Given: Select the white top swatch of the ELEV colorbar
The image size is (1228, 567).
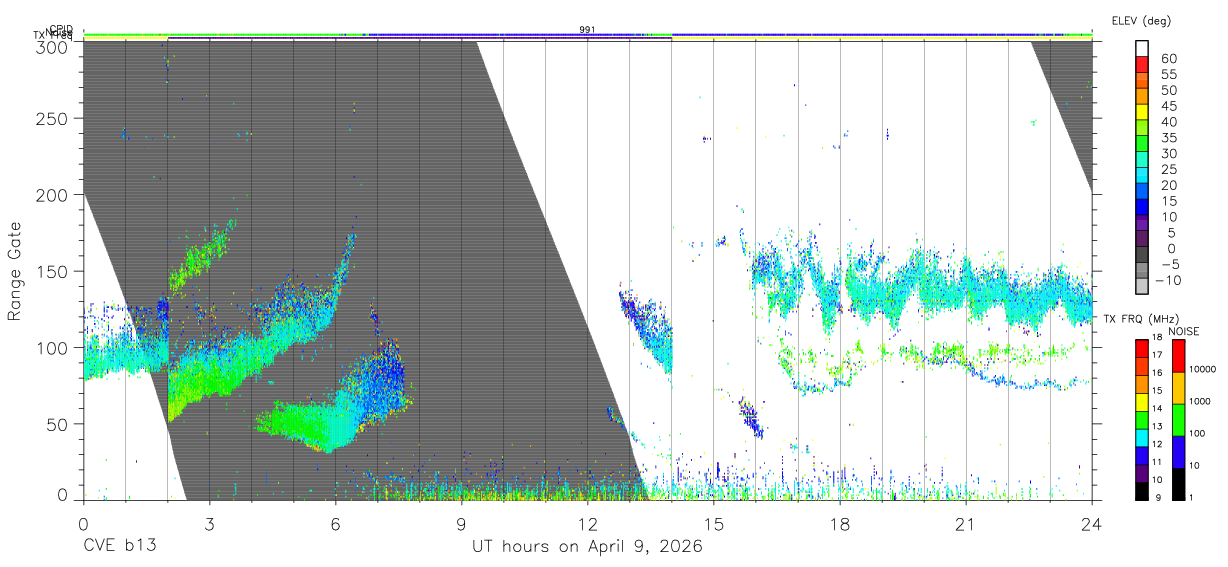Looking at the screenshot, I should point(1142,49).
